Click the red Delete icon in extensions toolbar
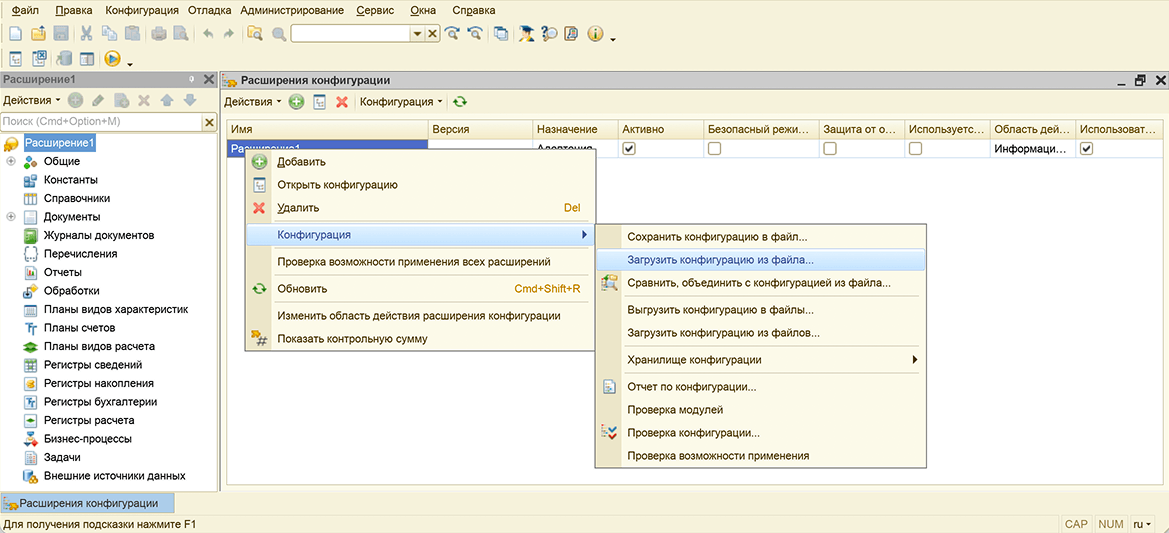 (x=342, y=102)
